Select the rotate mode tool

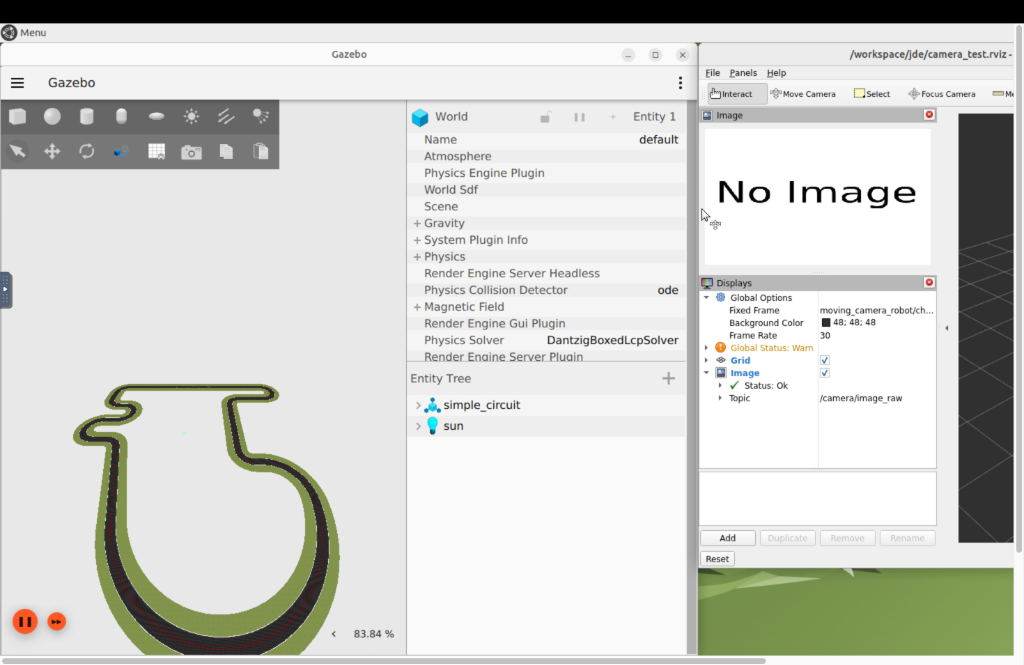(87, 152)
